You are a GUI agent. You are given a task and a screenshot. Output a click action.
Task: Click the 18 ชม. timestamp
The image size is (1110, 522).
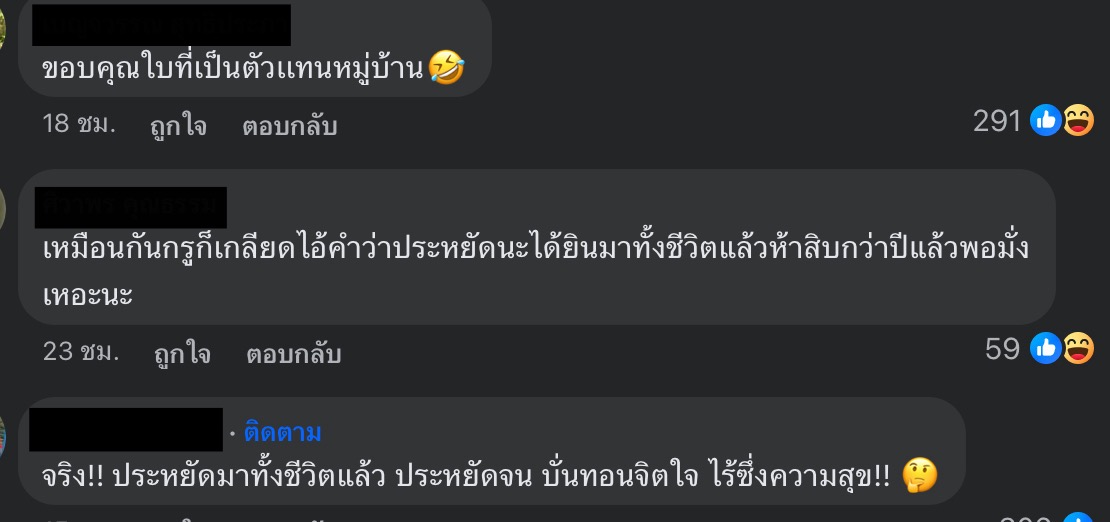(79, 124)
